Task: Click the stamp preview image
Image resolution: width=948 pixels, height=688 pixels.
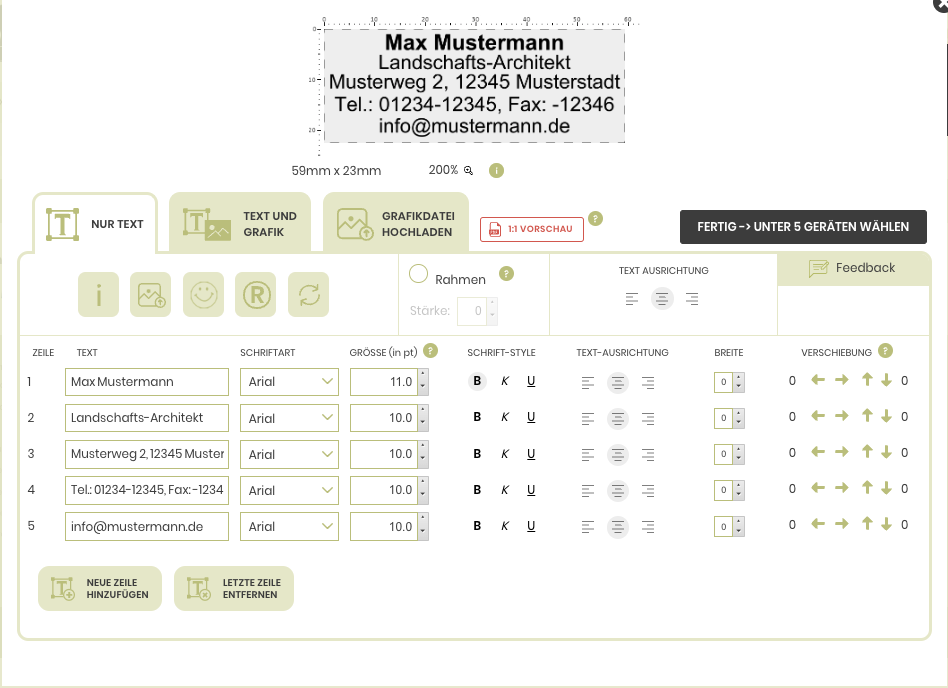Action: coord(475,85)
